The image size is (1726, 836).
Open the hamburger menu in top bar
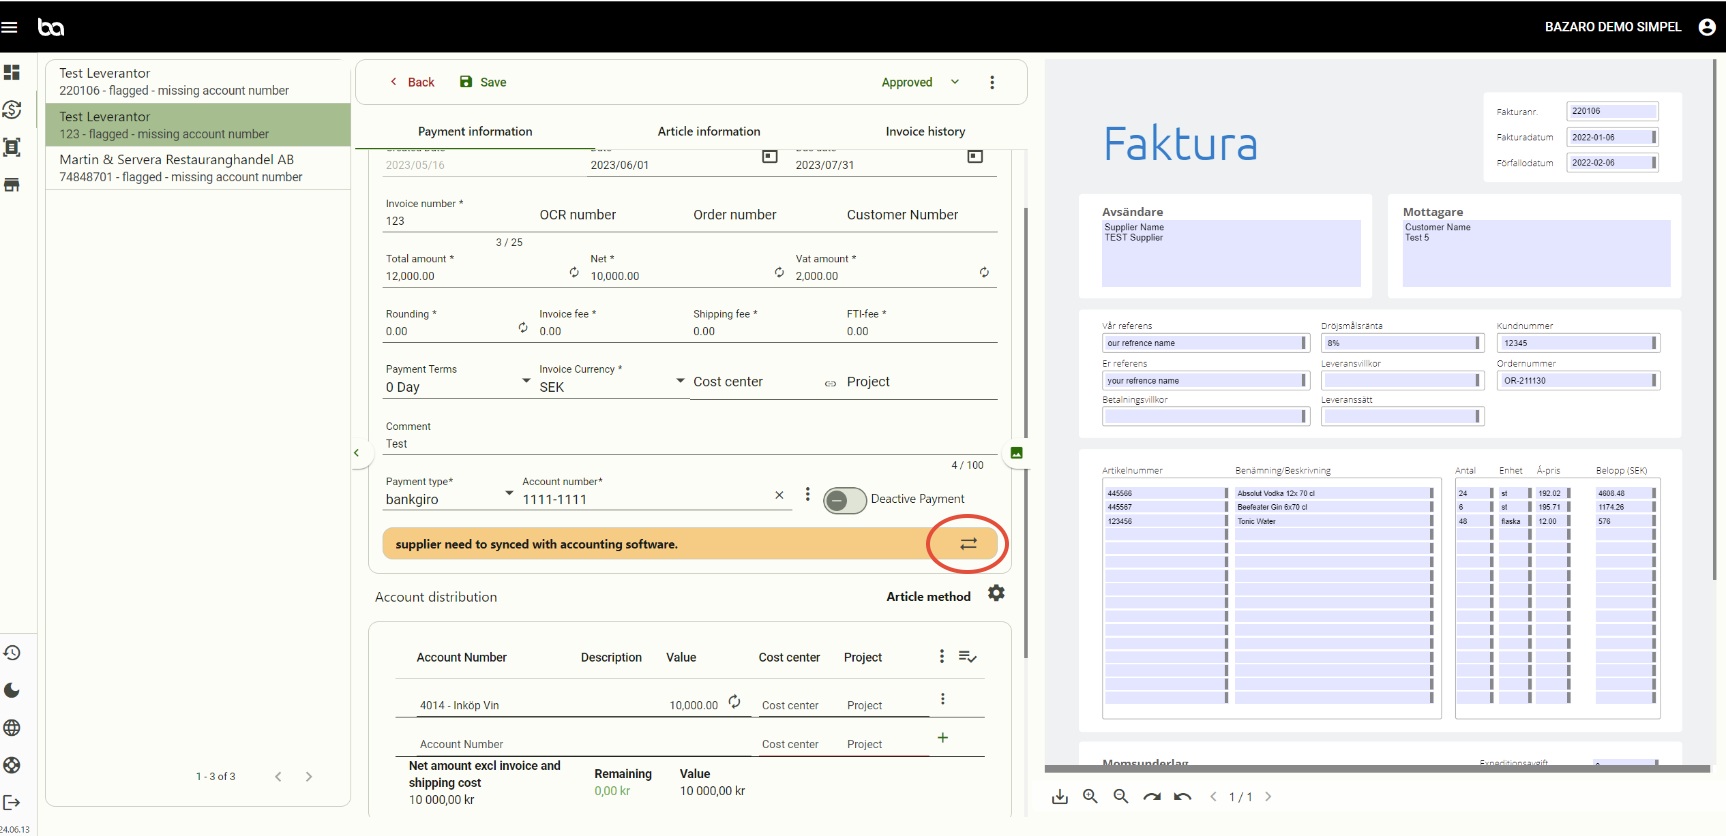(x=10, y=27)
